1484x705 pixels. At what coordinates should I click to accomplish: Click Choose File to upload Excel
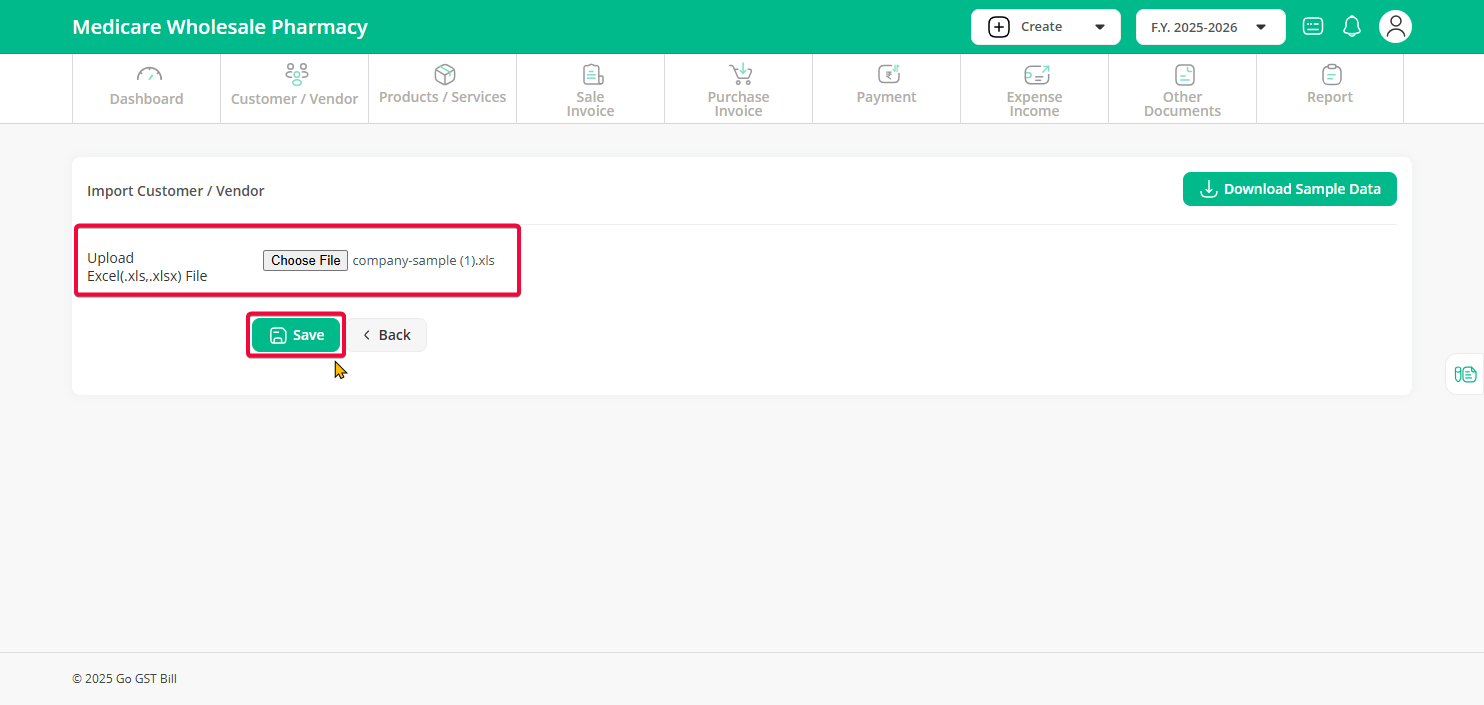(305, 260)
